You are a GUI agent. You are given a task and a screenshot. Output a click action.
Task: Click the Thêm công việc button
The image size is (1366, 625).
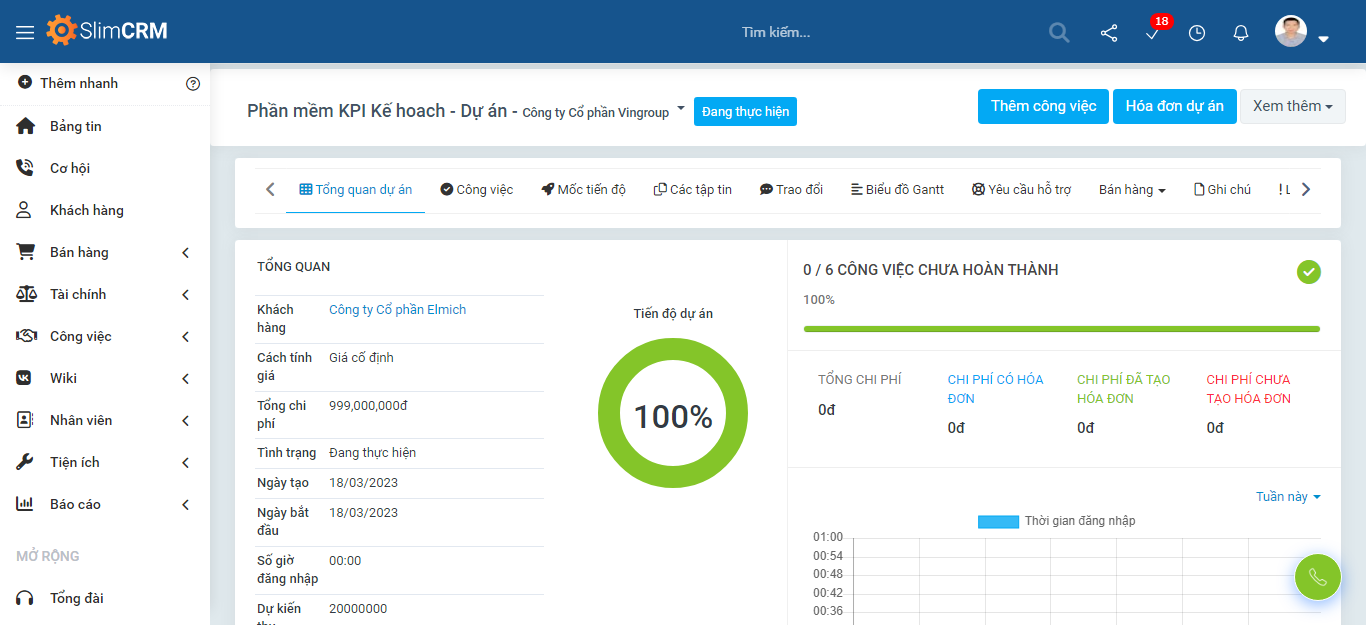point(1043,106)
